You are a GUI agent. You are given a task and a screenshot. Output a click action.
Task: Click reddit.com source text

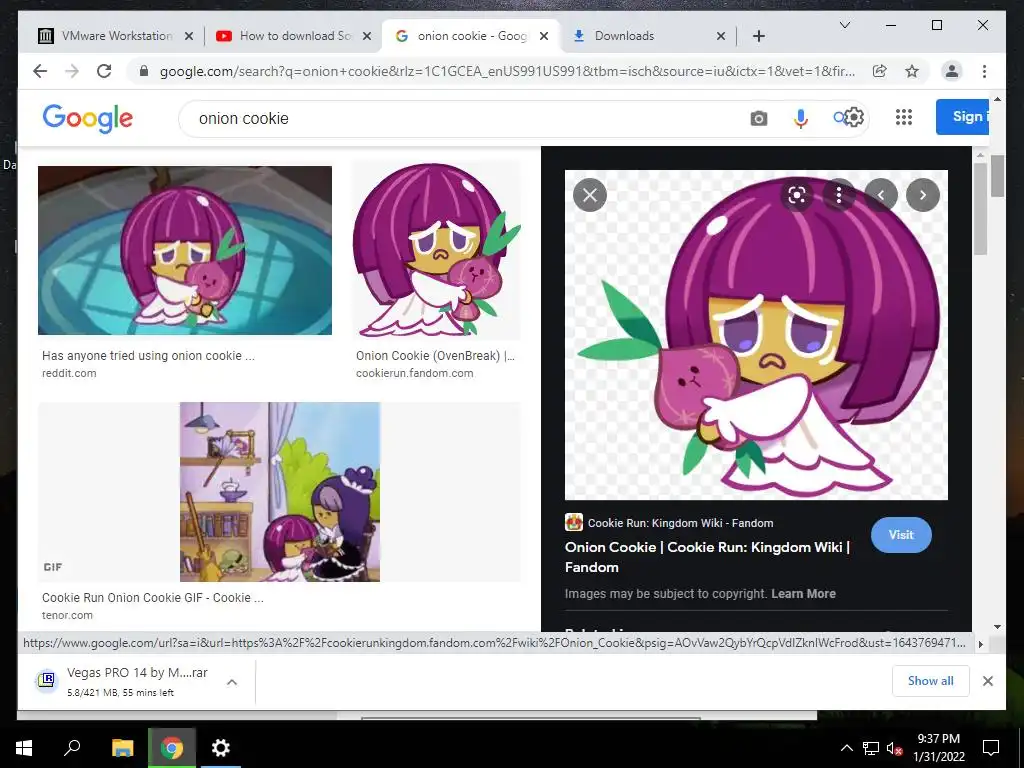[69, 373]
